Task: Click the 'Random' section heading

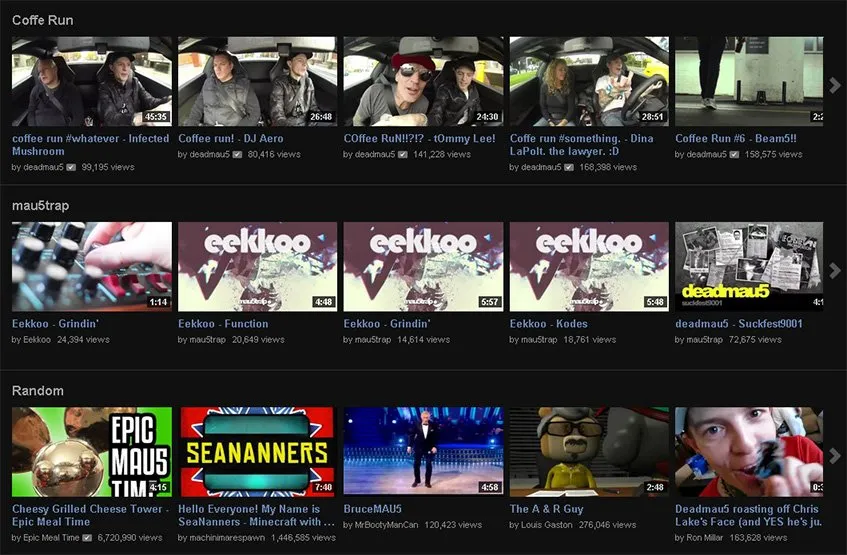Action: coord(38,391)
